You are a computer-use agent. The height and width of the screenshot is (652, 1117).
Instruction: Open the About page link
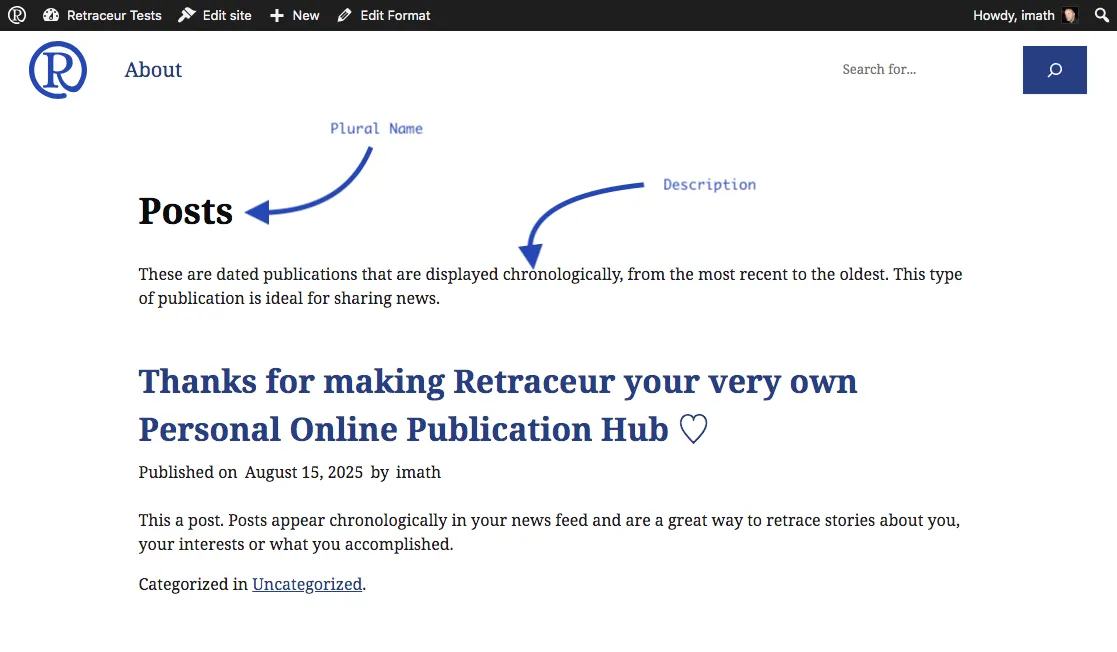pos(153,70)
